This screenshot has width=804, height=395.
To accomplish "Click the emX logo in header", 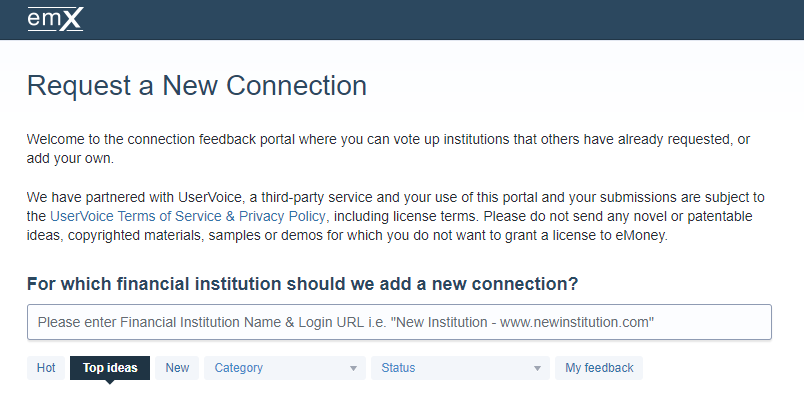I will (55, 19).
